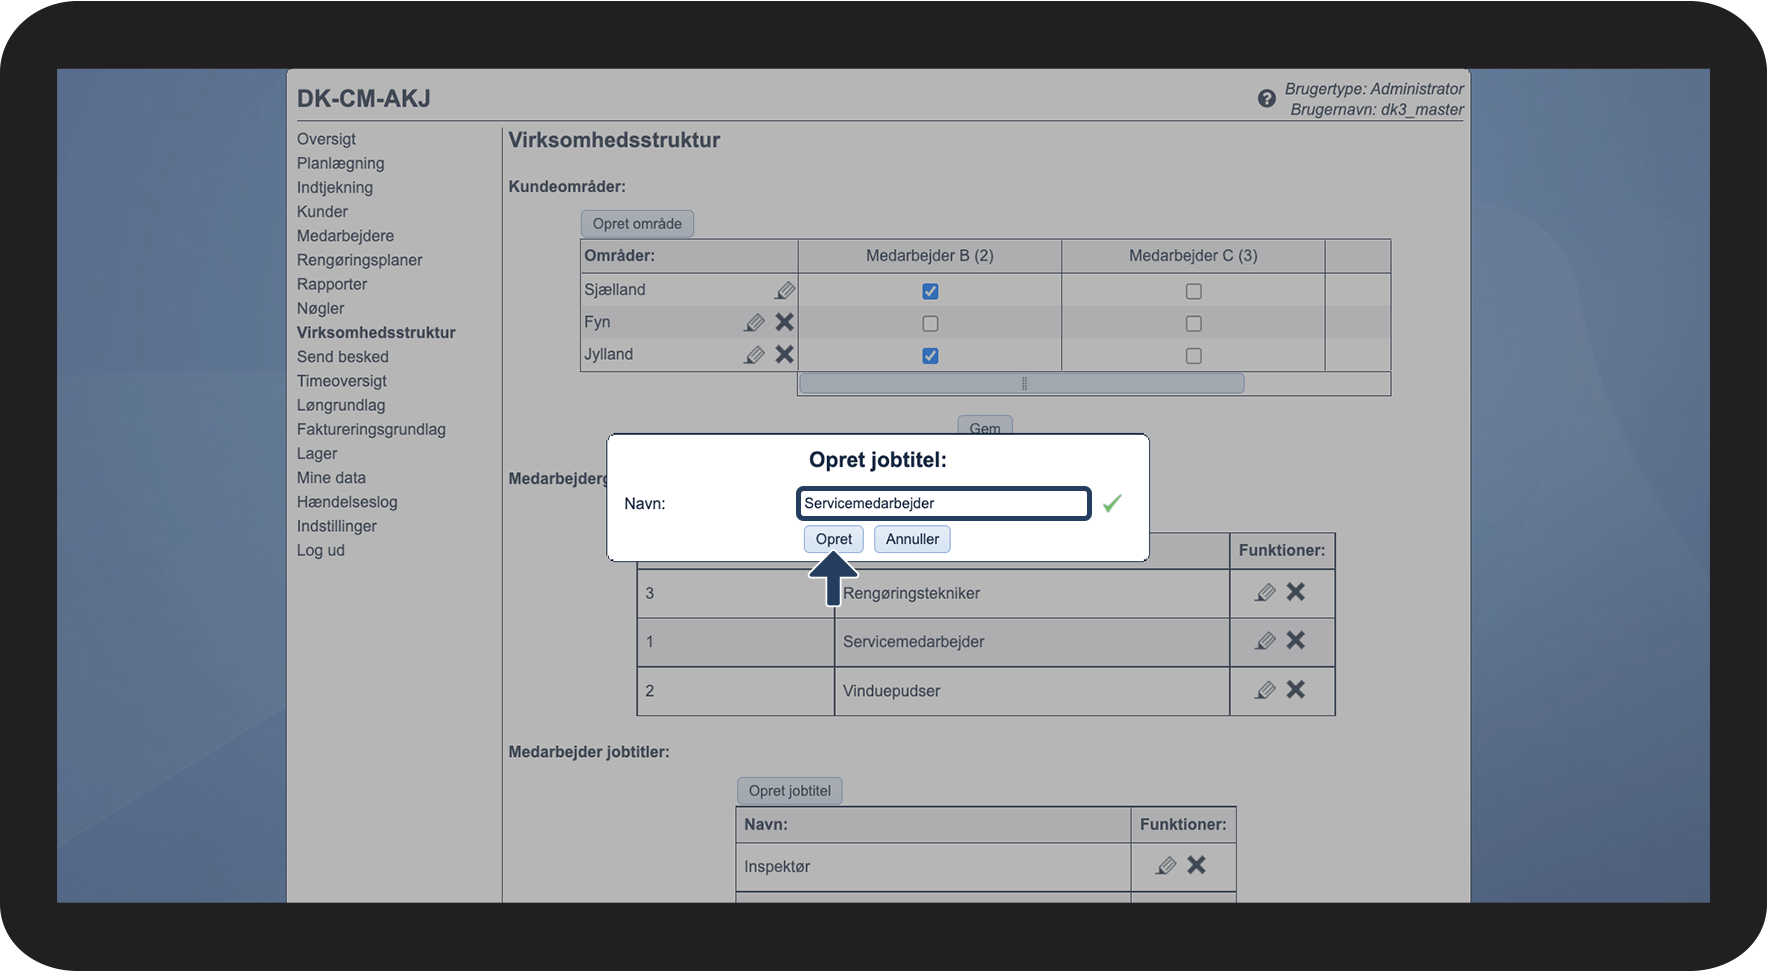Edit the Sjælland area with pencil icon

(x=785, y=290)
